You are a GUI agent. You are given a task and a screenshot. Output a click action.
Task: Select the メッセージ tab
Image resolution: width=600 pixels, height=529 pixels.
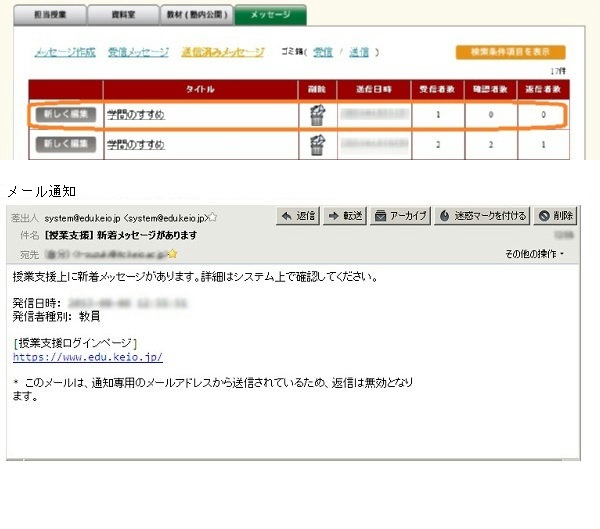[x=270, y=15]
